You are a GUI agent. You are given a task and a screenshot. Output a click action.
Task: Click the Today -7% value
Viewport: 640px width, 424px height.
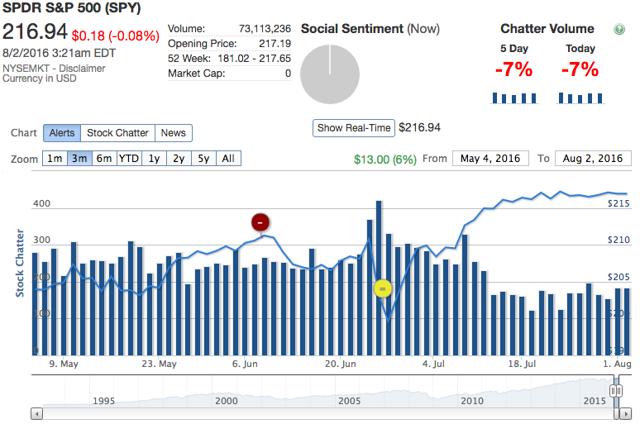(580, 69)
